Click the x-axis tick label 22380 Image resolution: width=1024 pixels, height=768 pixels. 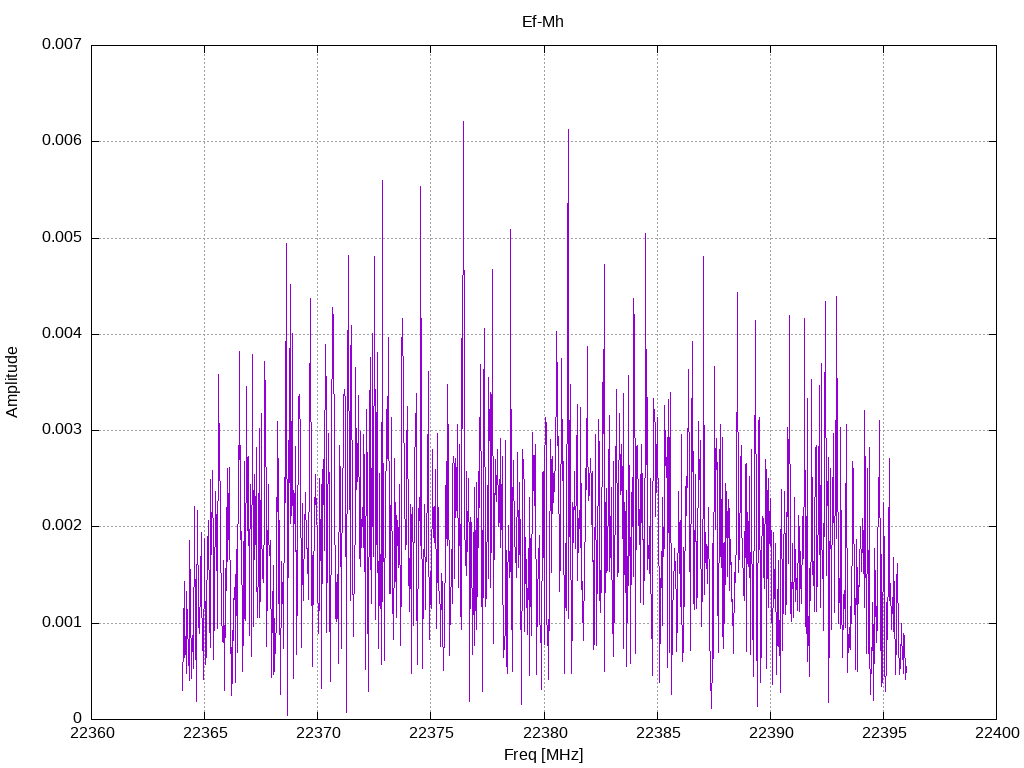pyautogui.click(x=545, y=733)
